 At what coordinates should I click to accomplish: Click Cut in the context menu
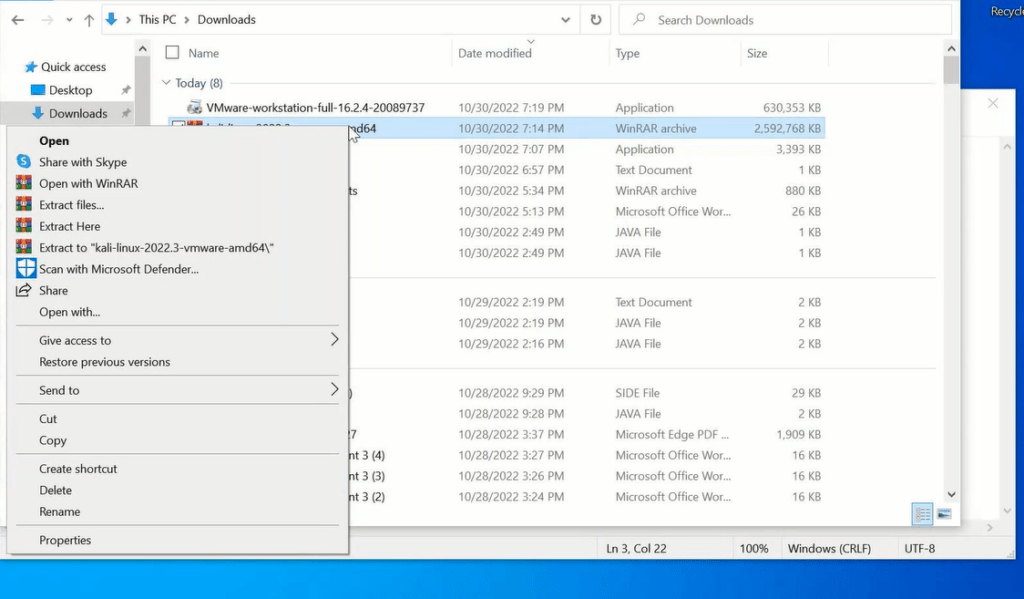(x=48, y=419)
